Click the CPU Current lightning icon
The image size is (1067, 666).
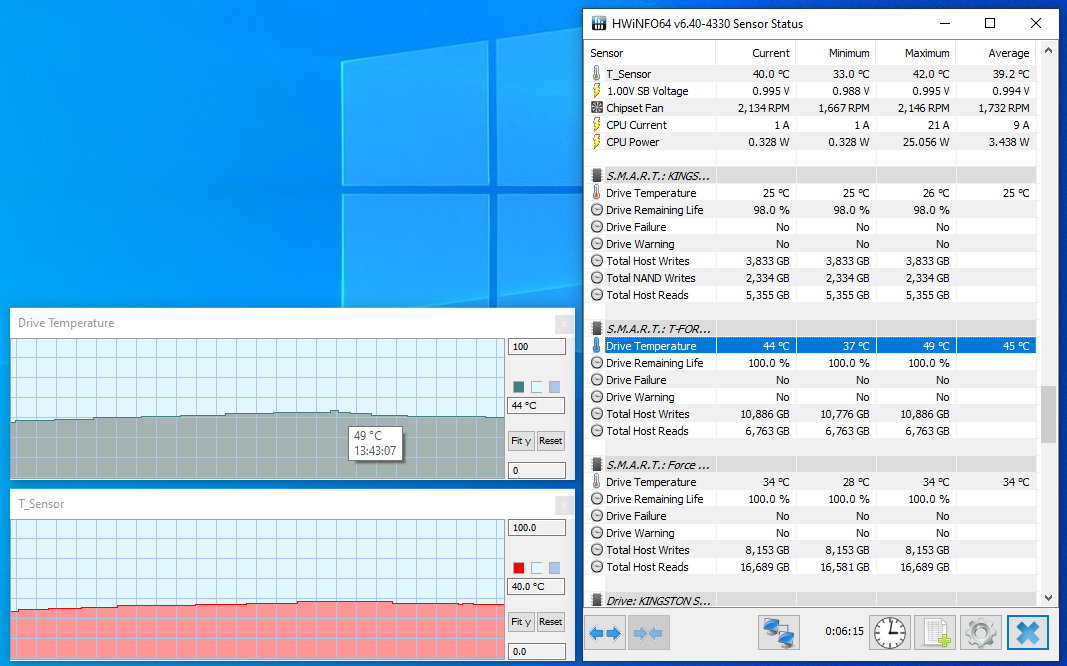click(597, 124)
